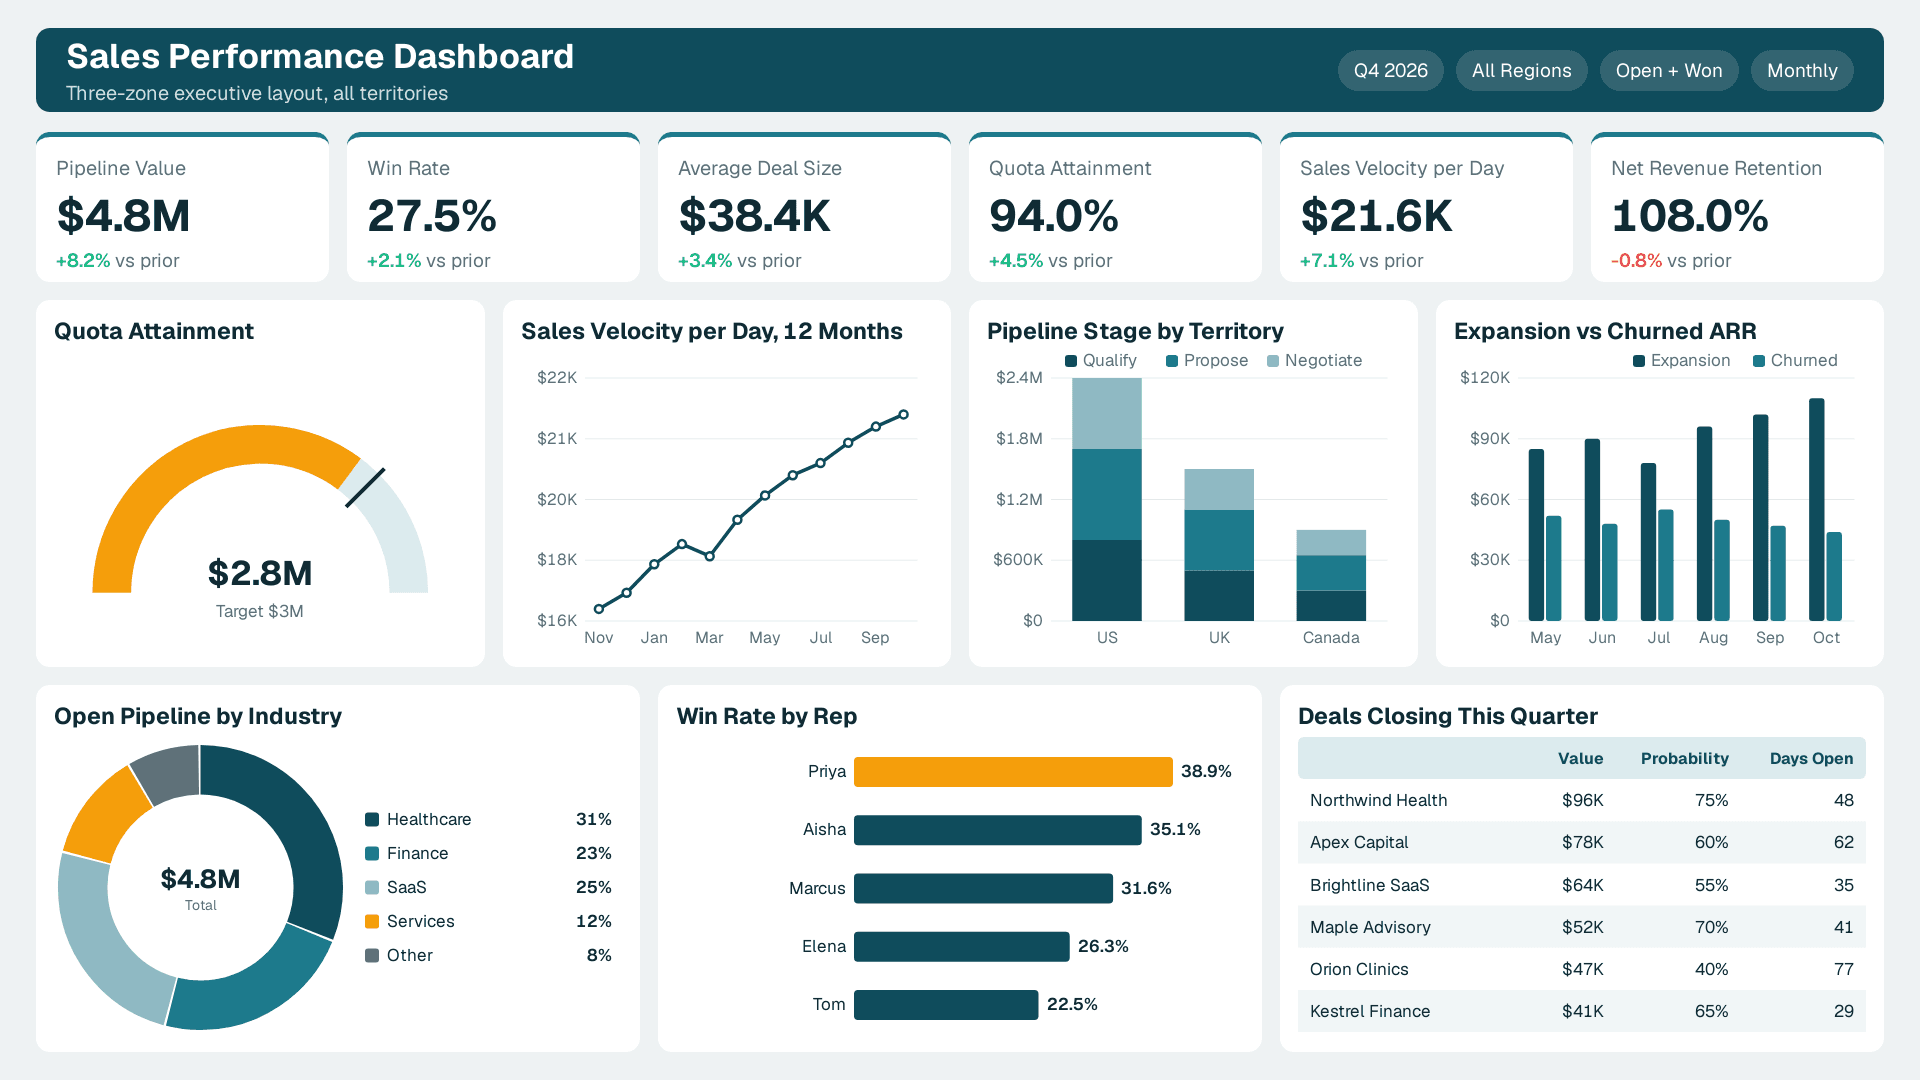1920x1080 pixels.
Task: Sort deals table by Value column
Action: [1580, 759]
